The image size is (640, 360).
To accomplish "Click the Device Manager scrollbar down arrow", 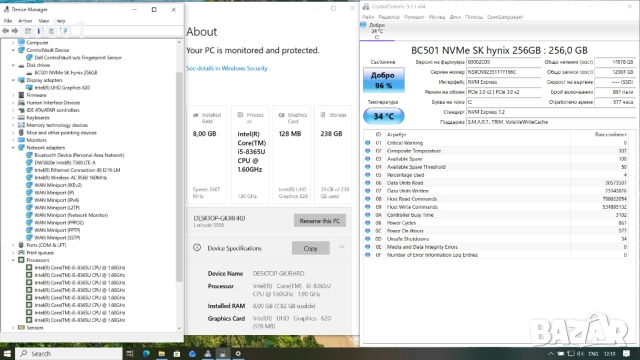I will (x=179, y=328).
